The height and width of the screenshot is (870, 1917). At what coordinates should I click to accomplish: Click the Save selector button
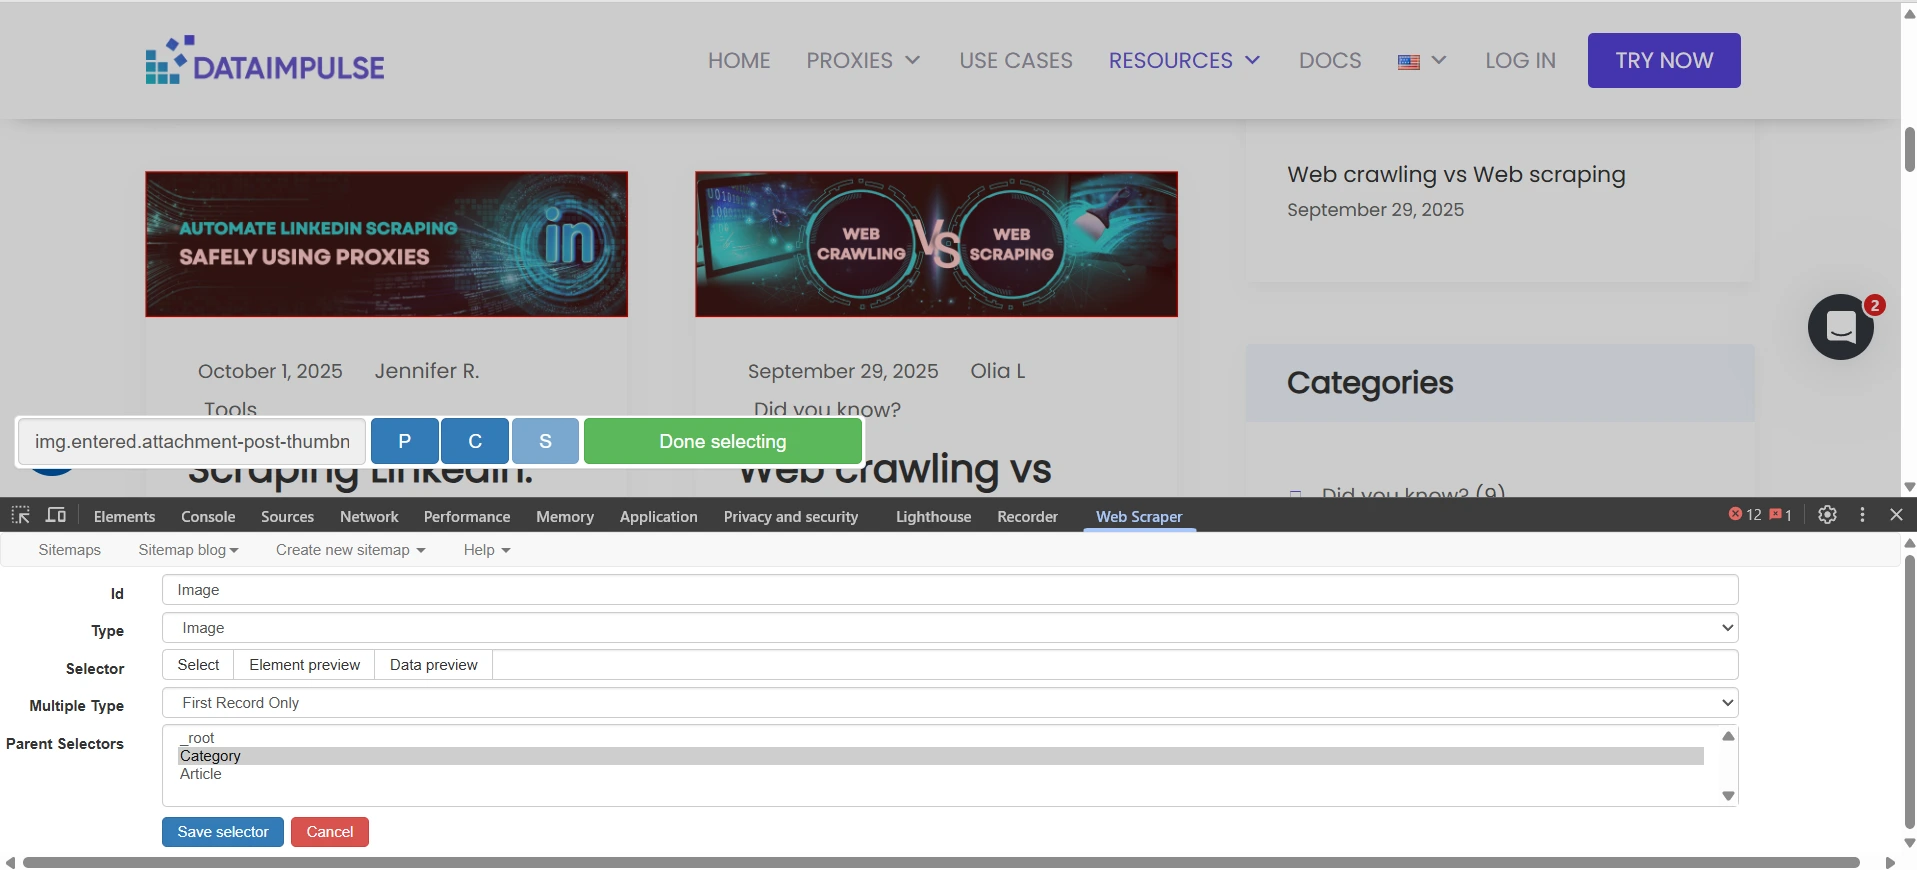click(223, 832)
